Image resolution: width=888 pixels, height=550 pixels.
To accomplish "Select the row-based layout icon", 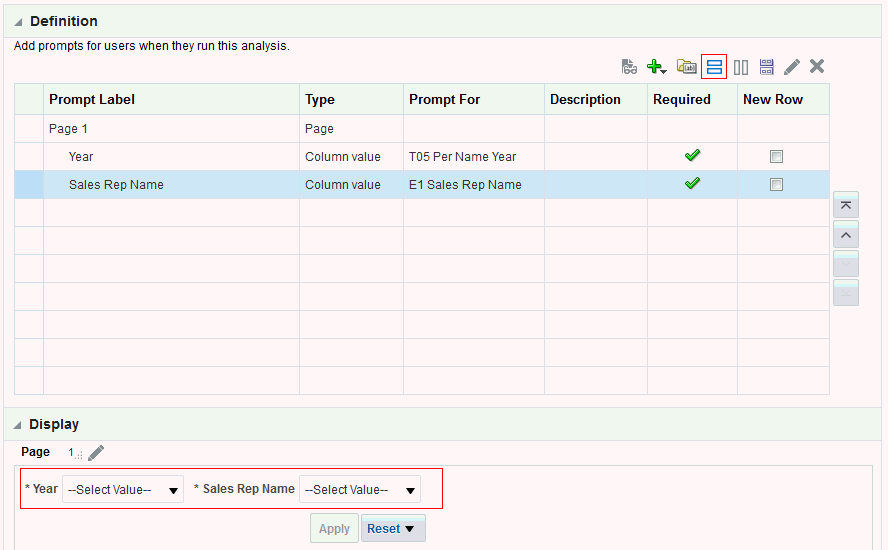I will click(x=714, y=67).
